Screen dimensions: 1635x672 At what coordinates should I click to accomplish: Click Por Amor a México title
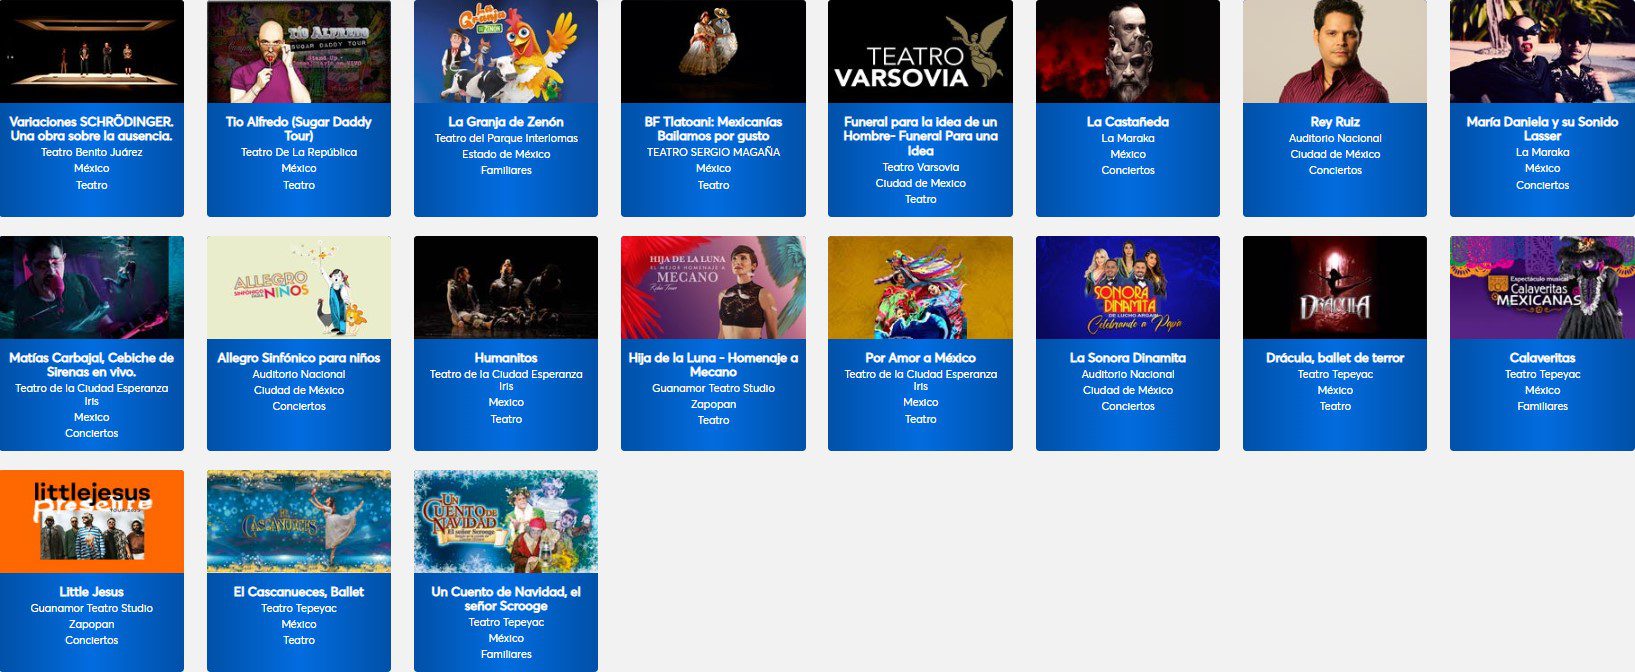(x=920, y=358)
